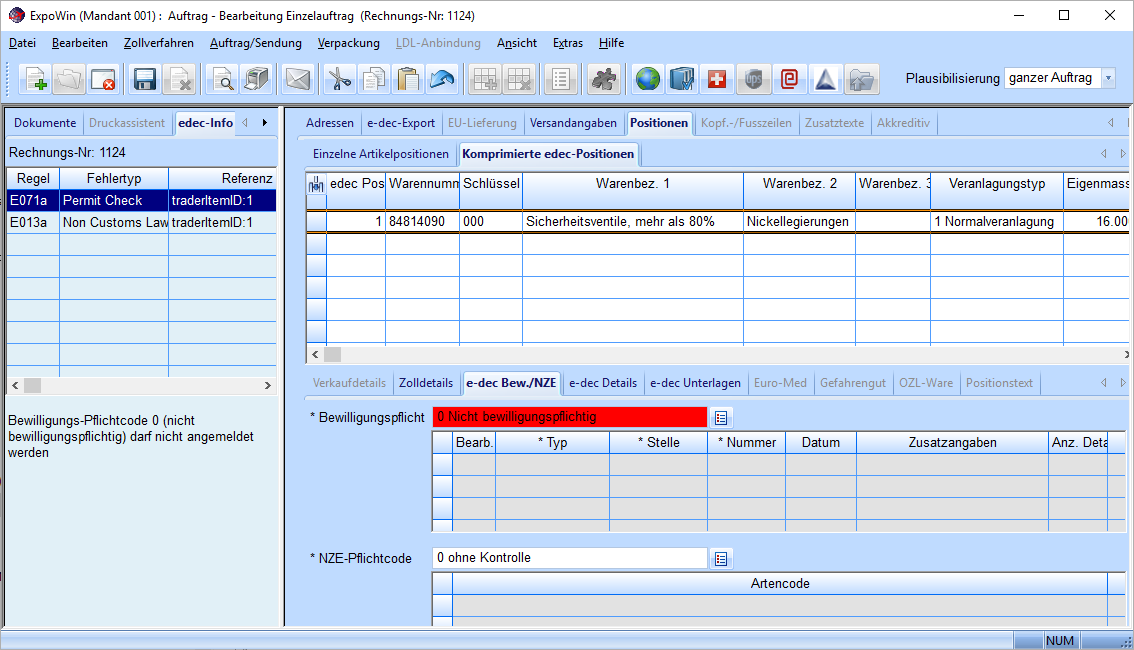The image size is (1134, 650).
Task: Click the column chooser icon in positions grid
Action: pyautogui.click(x=316, y=184)
